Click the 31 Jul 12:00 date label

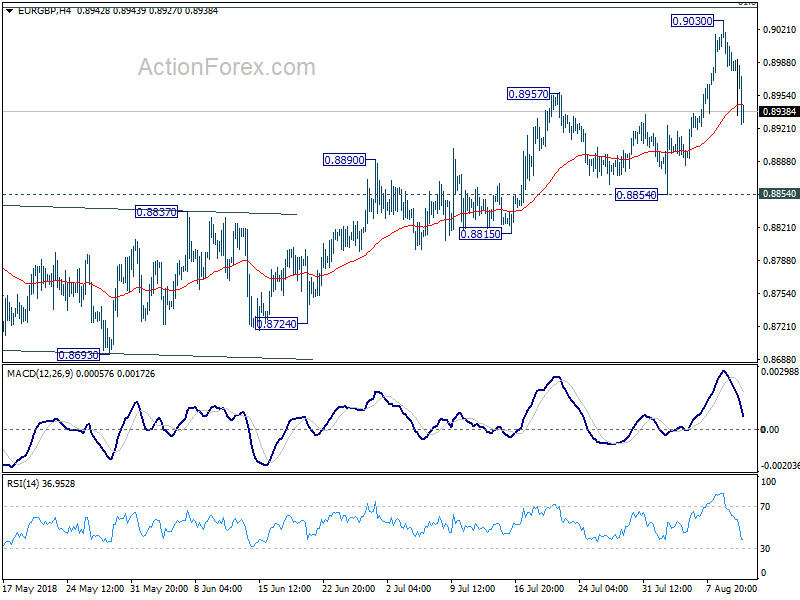coord(667,589)
